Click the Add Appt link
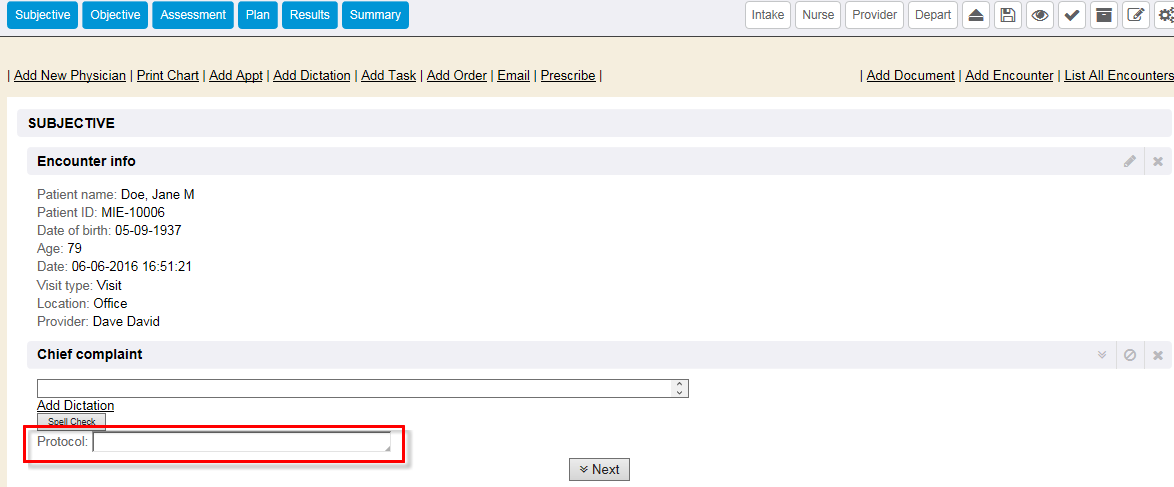The height and width of the screenshot is (487, 1174). tap(236, 76)
